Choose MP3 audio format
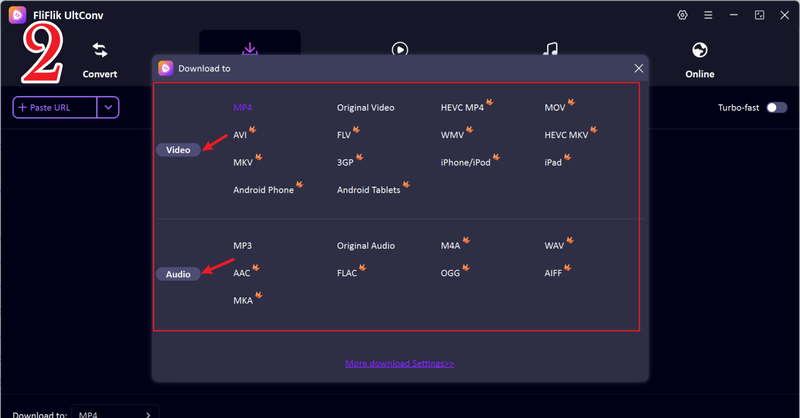Screen dimensions: 800x418 point(243,246)
